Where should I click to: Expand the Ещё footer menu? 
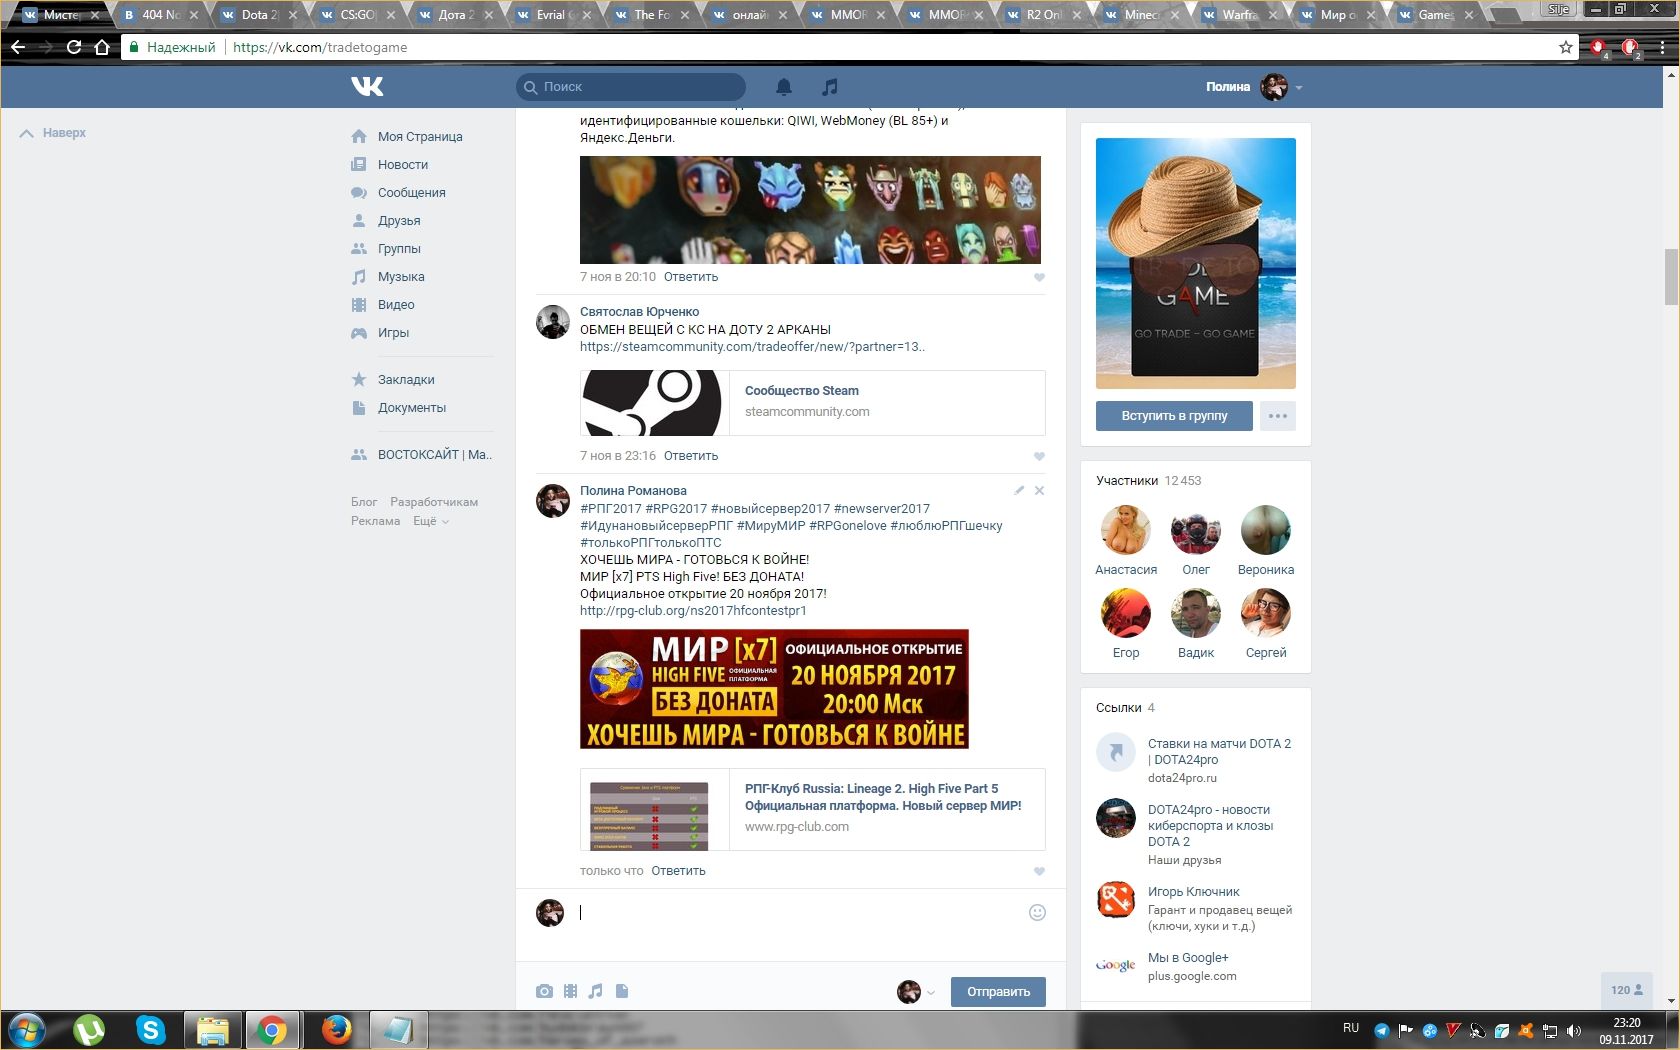coord(431,521)
